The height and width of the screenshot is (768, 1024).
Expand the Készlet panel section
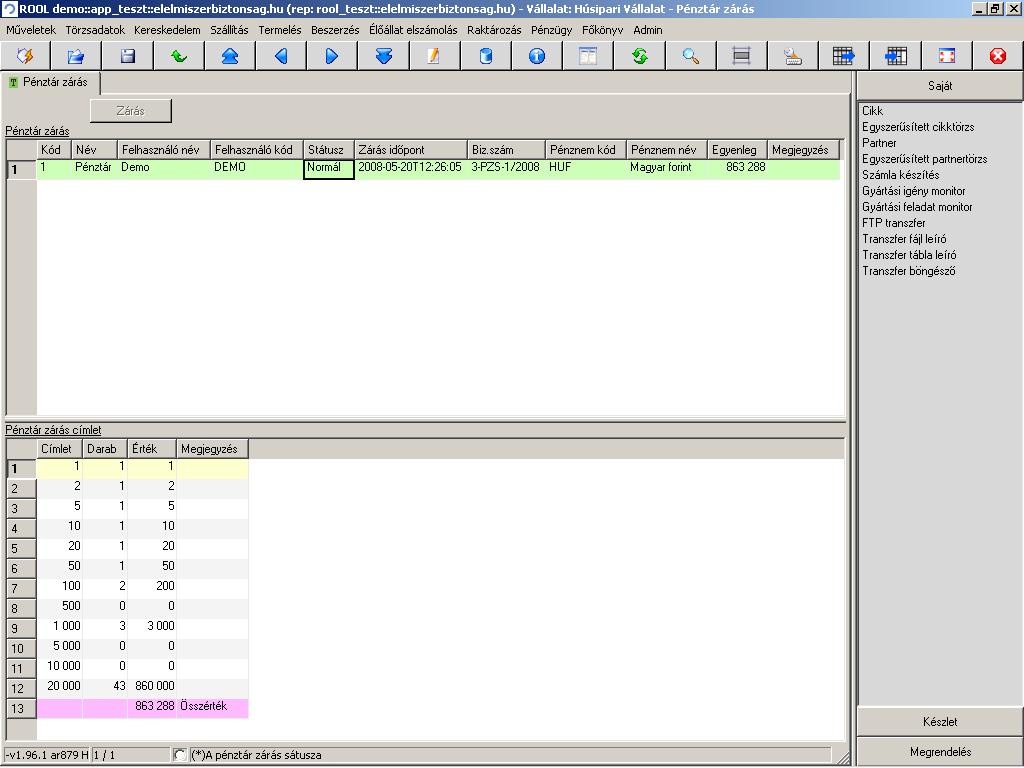[940, 722]
